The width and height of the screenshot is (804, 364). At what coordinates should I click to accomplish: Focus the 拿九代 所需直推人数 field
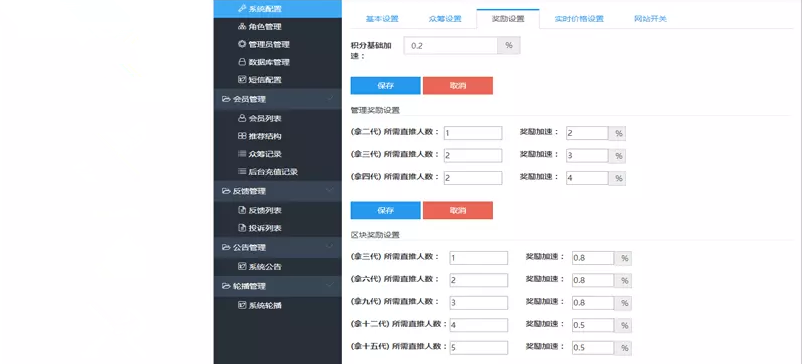pos(479,302)
